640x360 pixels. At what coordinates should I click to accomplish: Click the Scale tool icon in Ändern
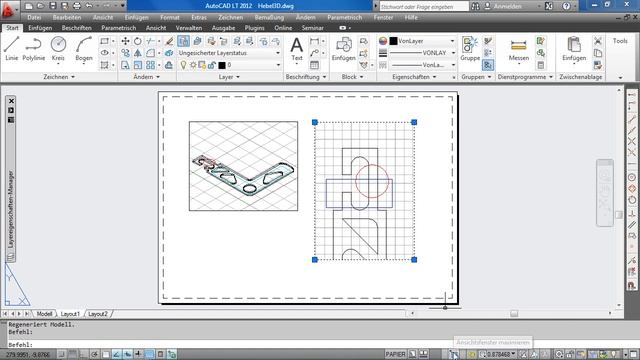pos(138,65)
